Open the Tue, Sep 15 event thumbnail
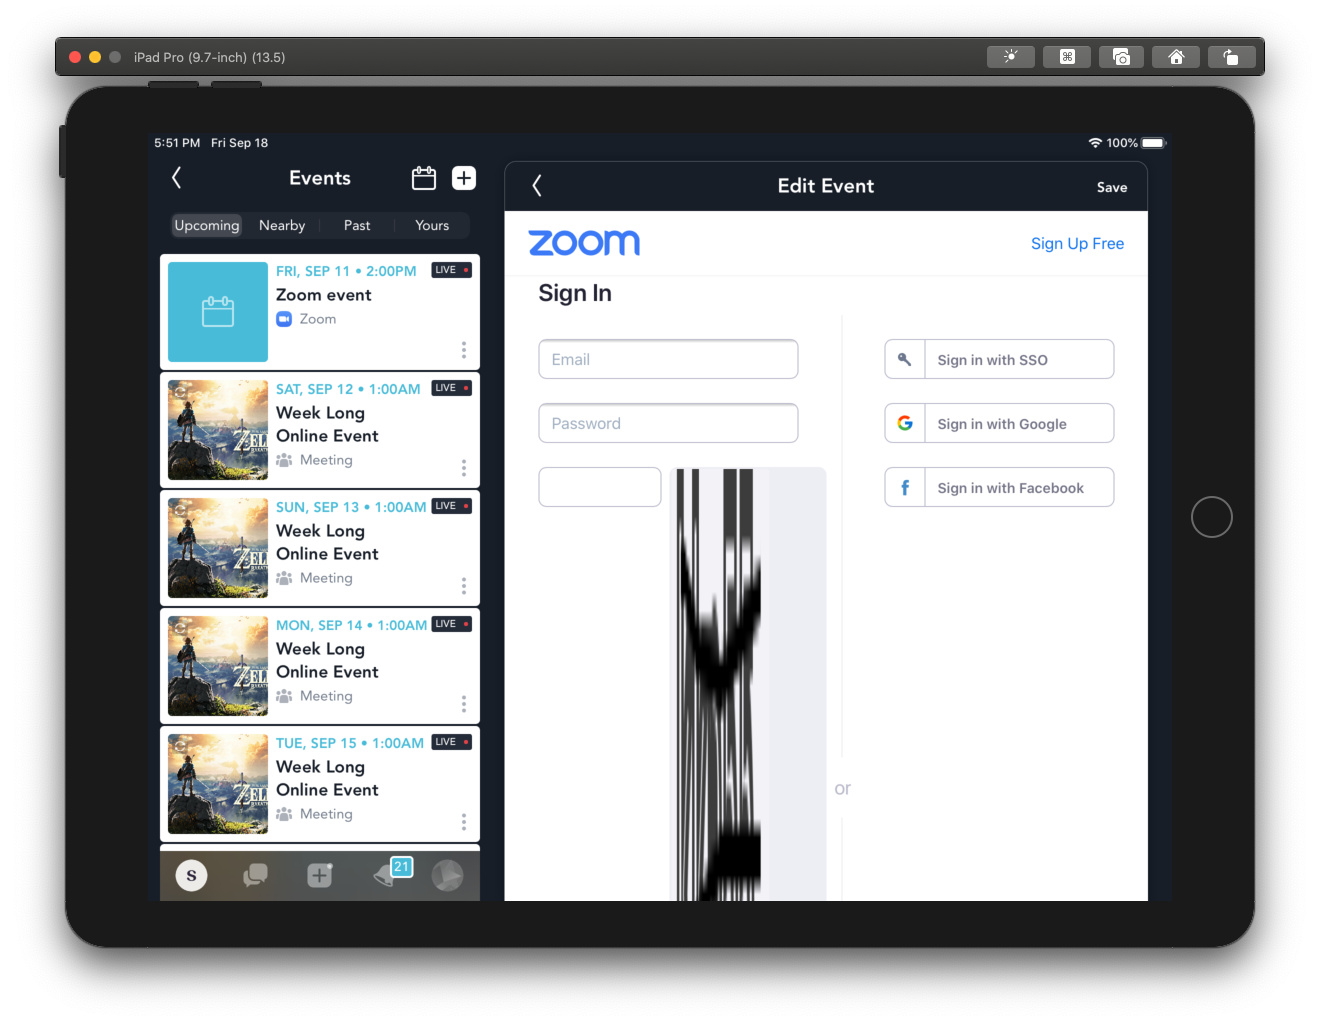1320x1032 pixels. (x=218, y=784)
